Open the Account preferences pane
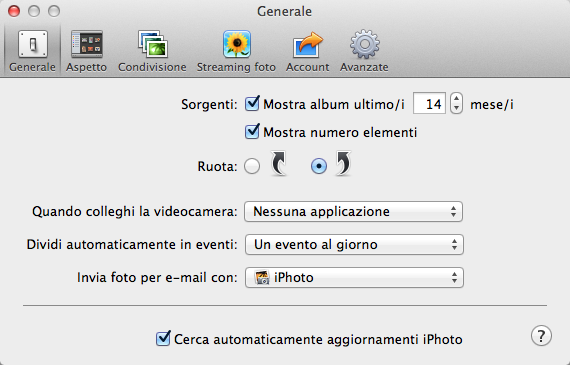The width and height of the screenshot is (570, 365). pyautogui.click(x=307, y=51)
